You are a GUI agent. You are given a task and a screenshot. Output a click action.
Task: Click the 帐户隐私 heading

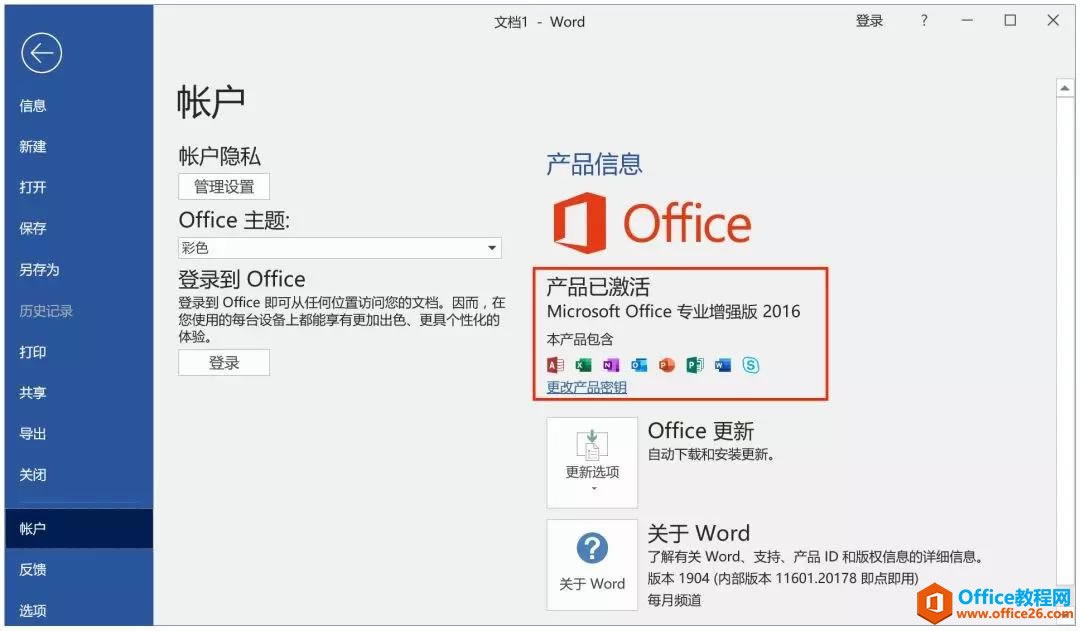[x=220, y=156]
